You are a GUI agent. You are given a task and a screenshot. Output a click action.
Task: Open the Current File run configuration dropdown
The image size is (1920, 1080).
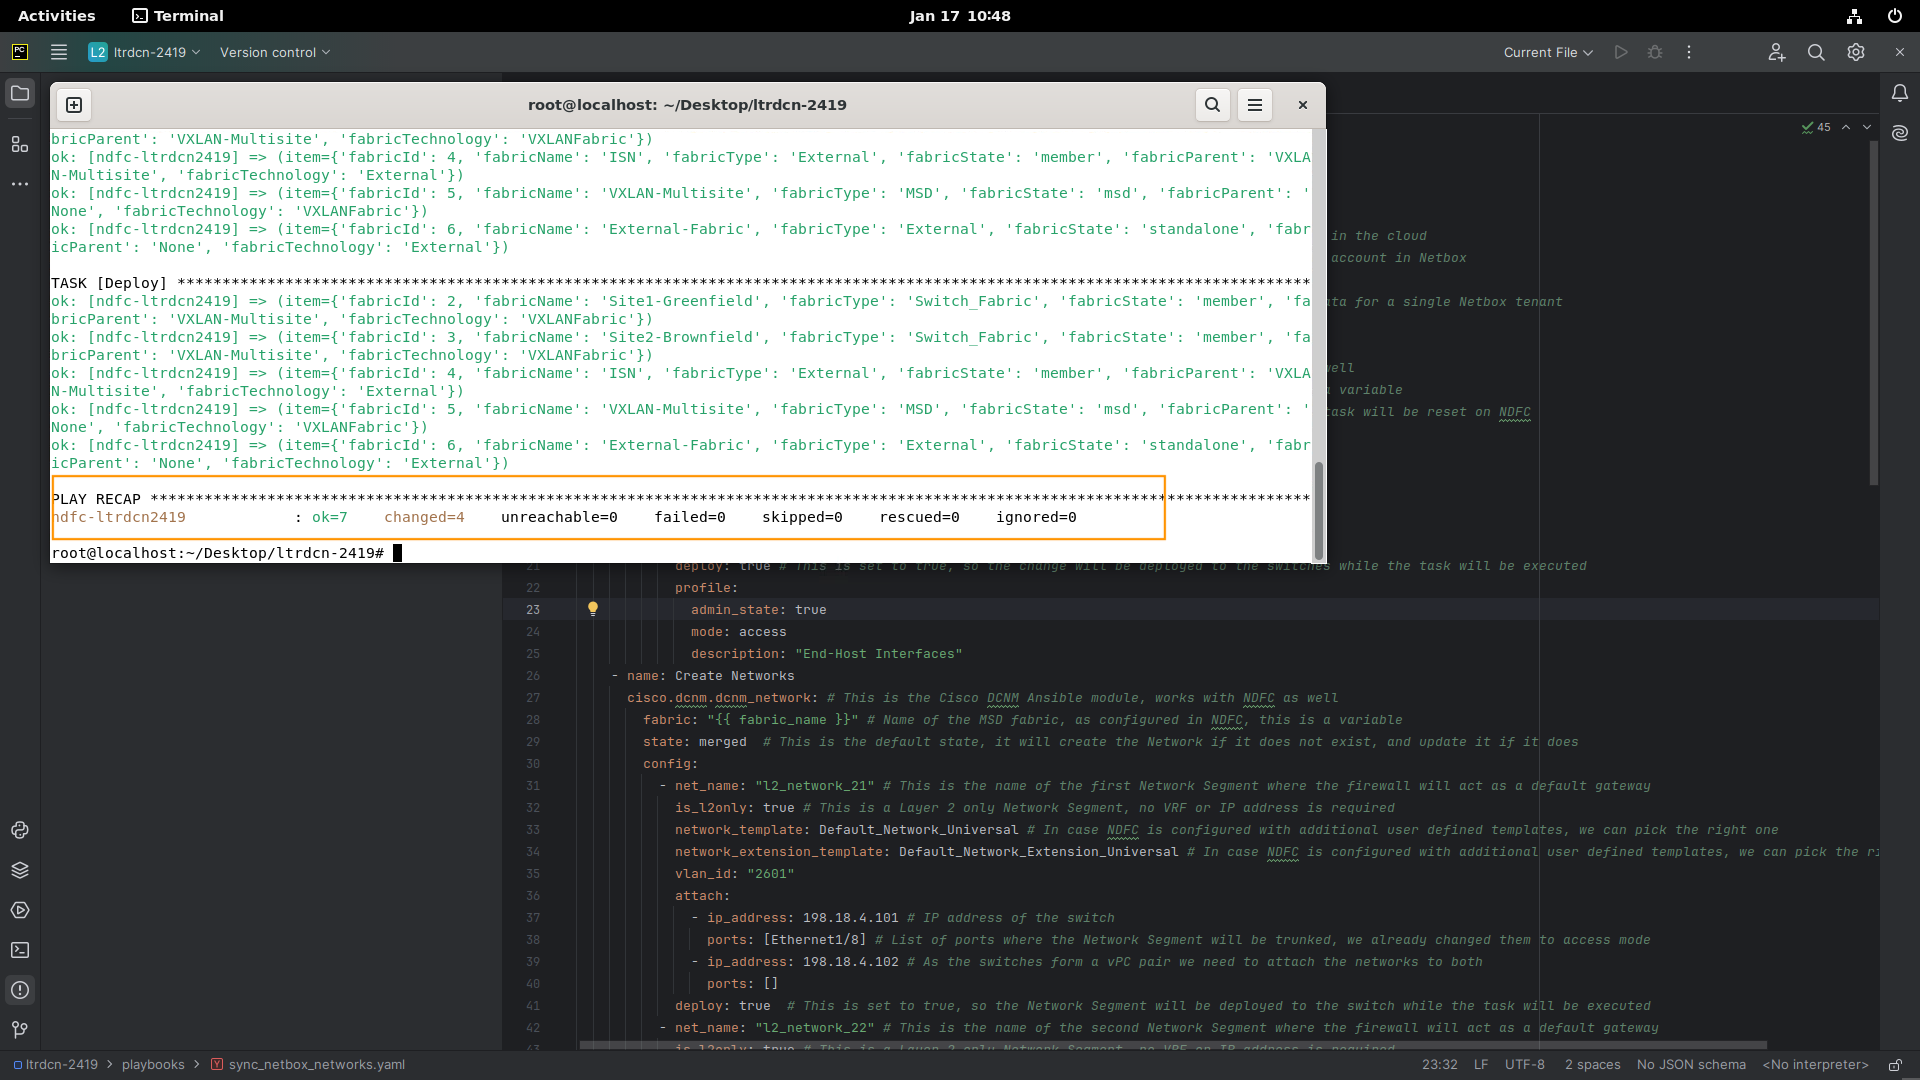1548,52
